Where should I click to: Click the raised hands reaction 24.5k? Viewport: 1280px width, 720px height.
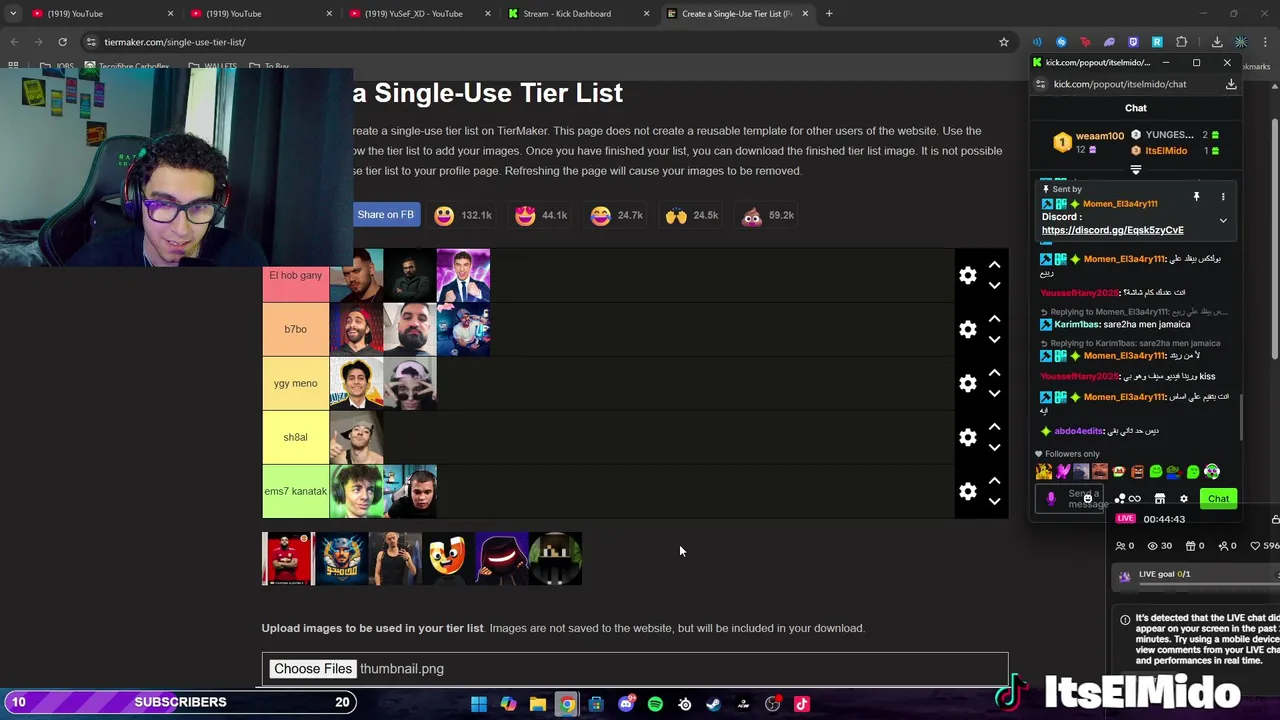click(693, 215)
